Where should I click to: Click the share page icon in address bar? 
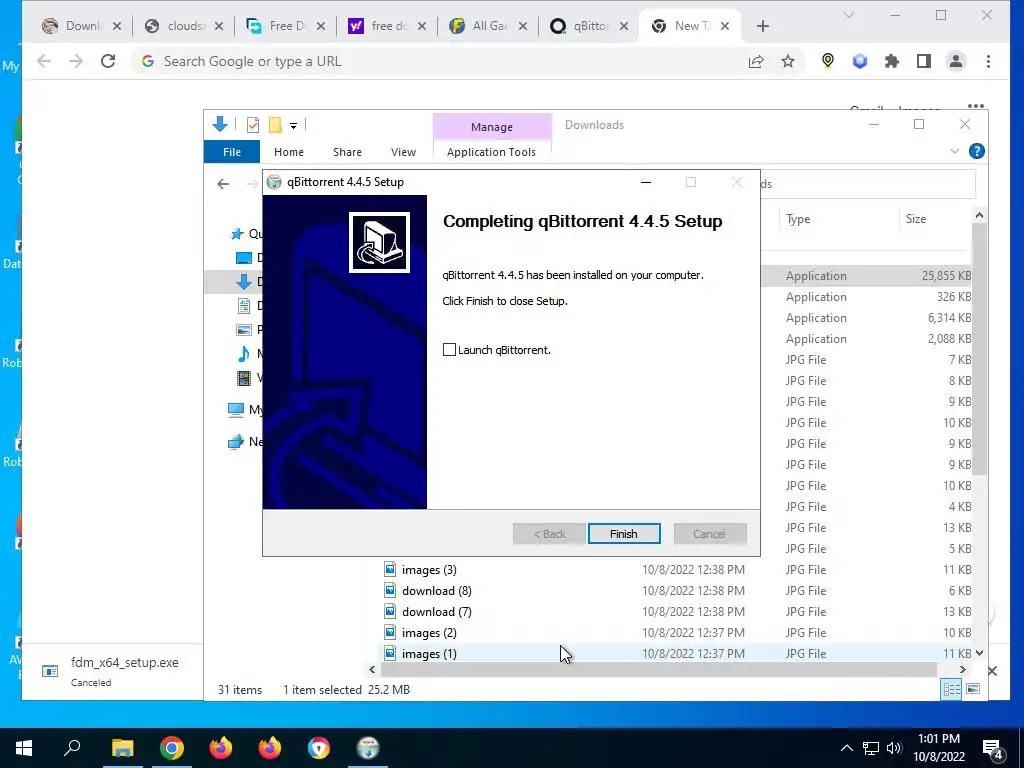point(756,61)
